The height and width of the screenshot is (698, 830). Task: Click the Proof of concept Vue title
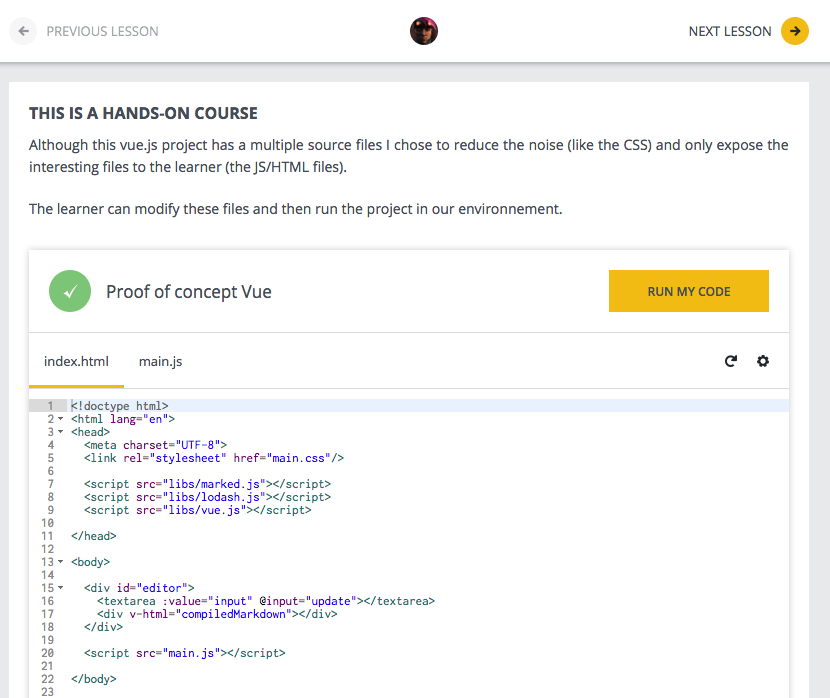tap(188, 292)
